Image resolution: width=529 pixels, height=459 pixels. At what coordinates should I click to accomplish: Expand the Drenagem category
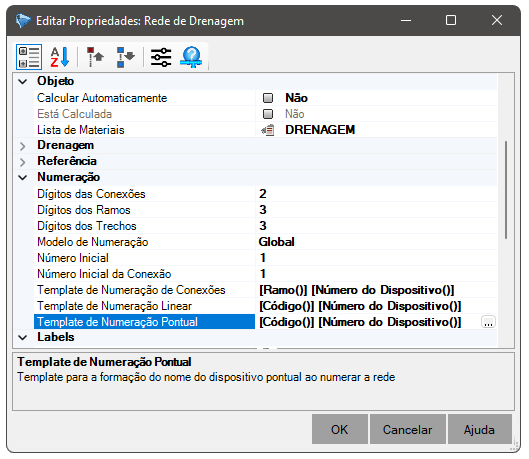23,146
